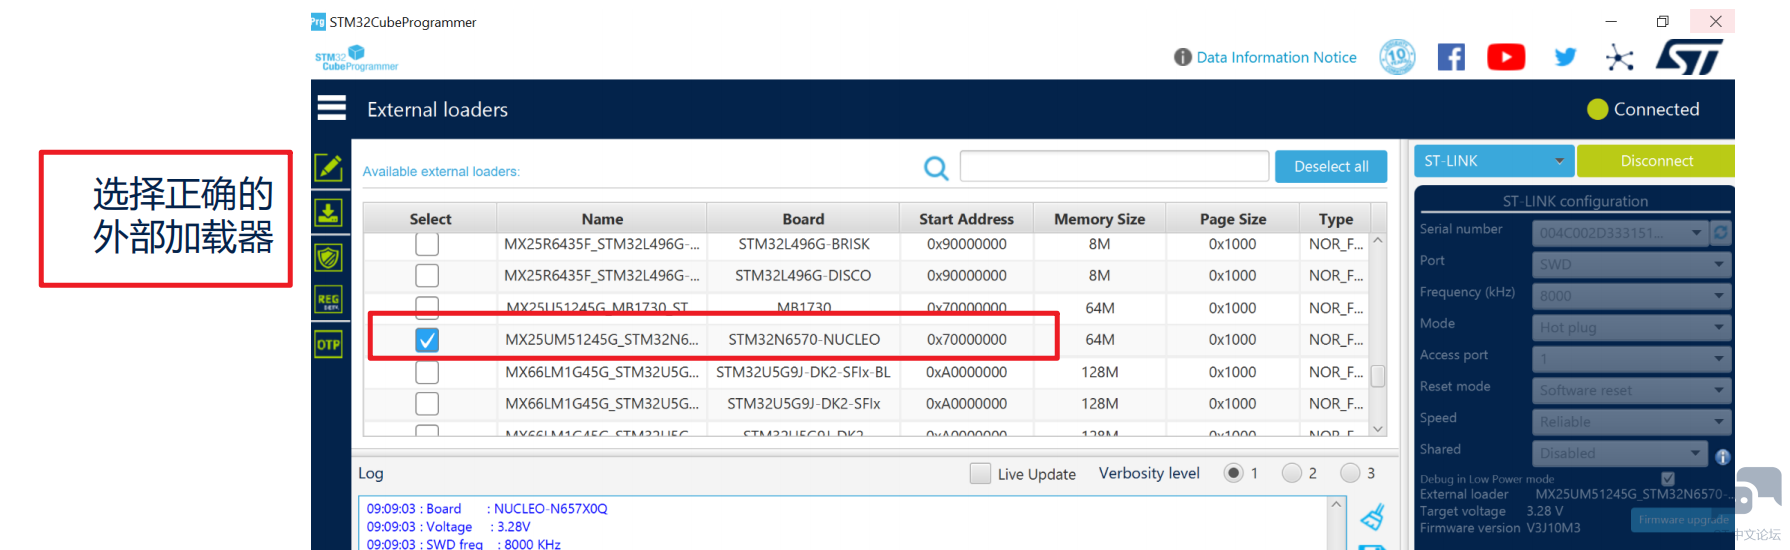The image size is (1790, 550).
Task: Check the STM32L496G-DISCO loader checkbox
Action: (427, 275)
